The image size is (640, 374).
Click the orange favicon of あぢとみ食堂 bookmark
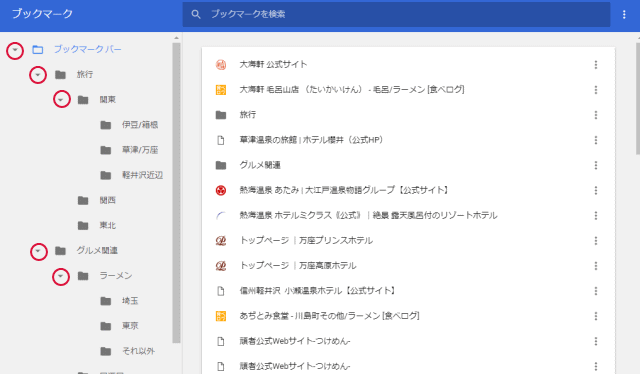click(x=221, y=316)
